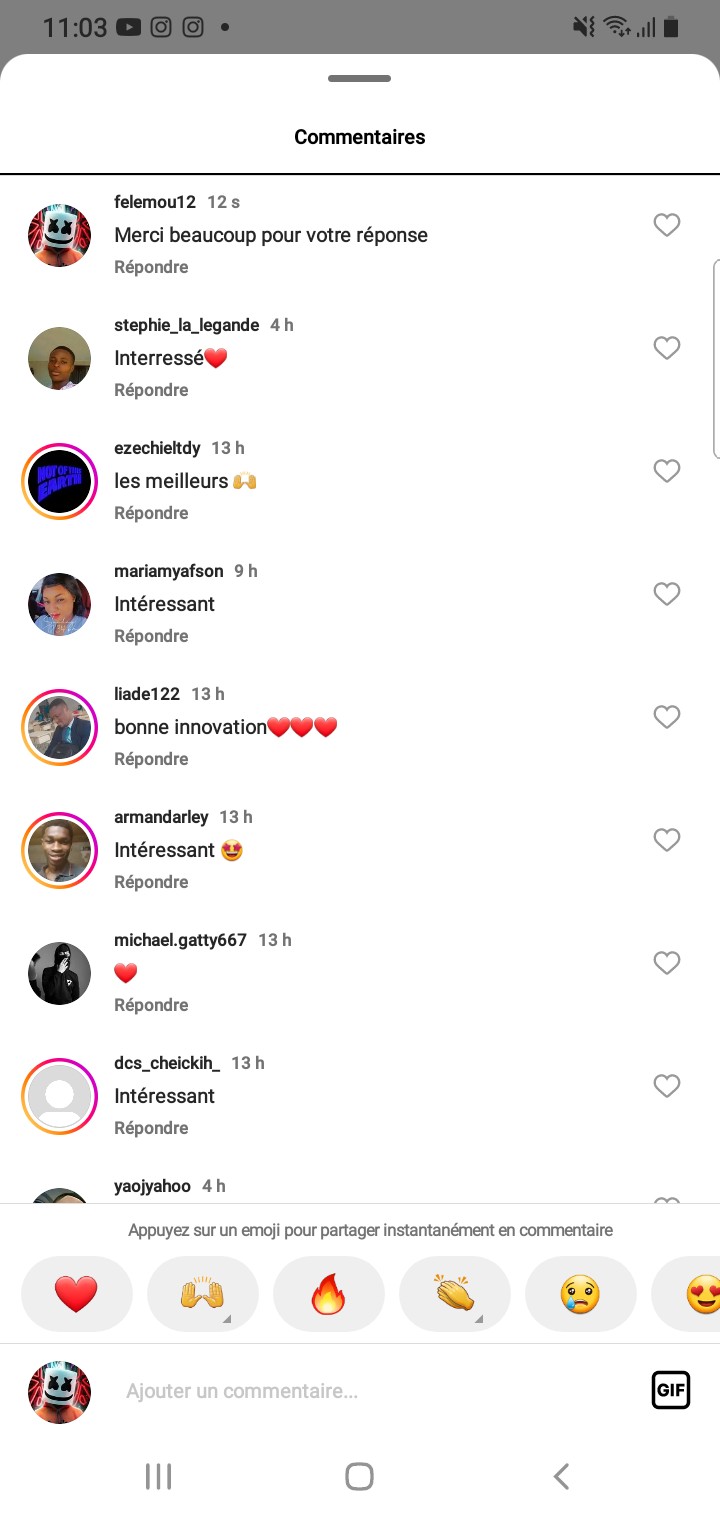Viewport: 720px width, 1520px height.
Task: Reply to armandarley's comment
Action: [x=151, y=882]
